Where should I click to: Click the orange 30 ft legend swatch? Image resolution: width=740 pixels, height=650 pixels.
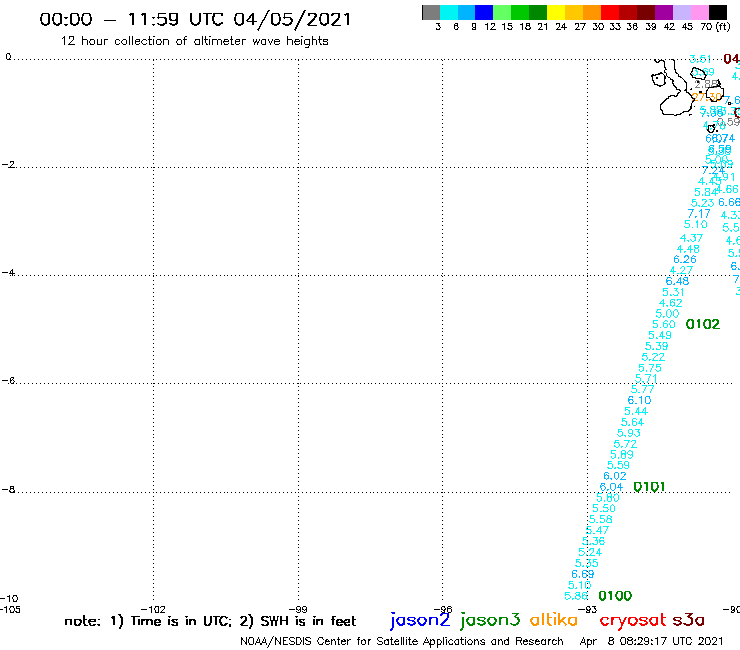pyautogui.click(x=592, y=13)
